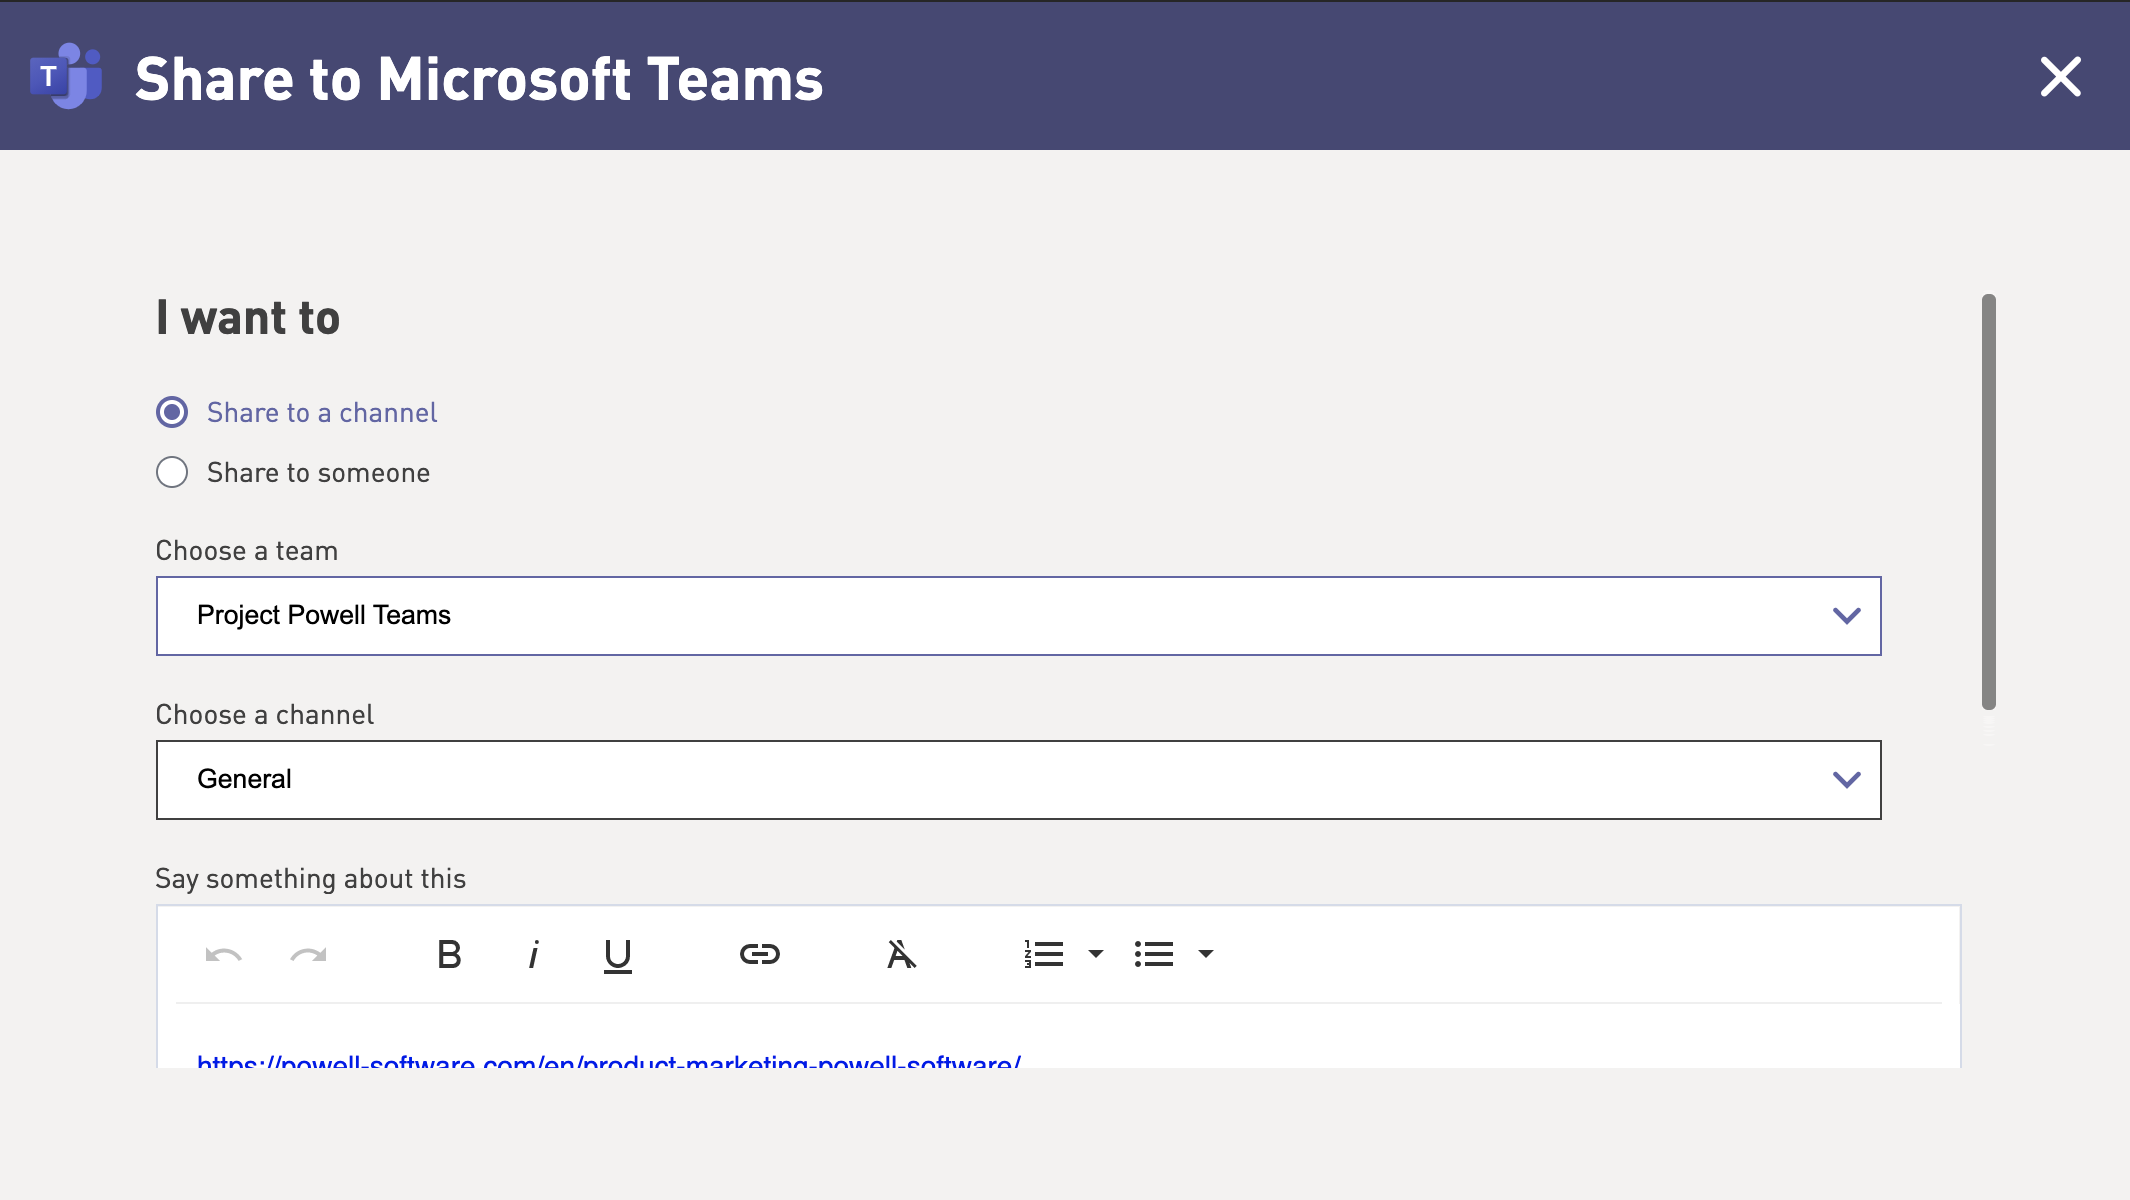Click the Share to a channel label text
Screen dimensions: 2130x1200
coord(322,413)
